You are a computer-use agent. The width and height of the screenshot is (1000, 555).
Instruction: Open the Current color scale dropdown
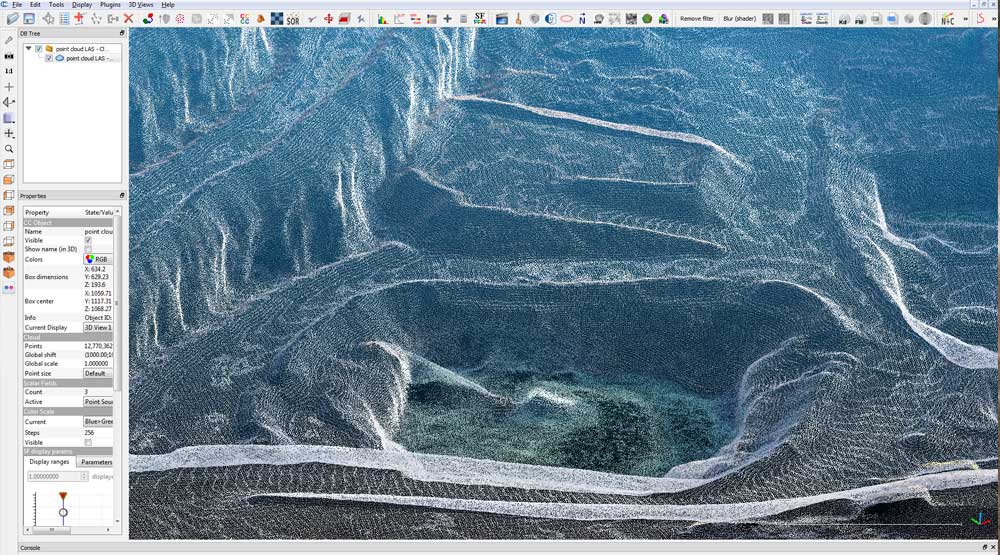pyautogui.click(x=98, y=422)
